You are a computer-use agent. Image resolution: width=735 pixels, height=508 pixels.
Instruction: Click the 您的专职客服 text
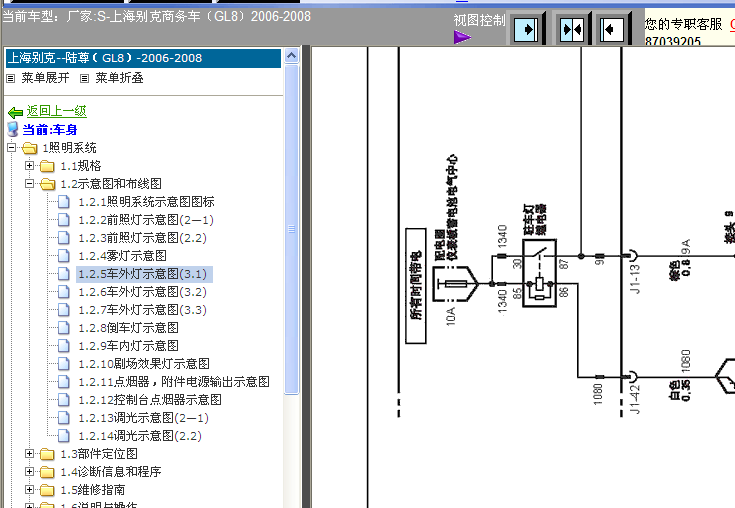point(683,24)
